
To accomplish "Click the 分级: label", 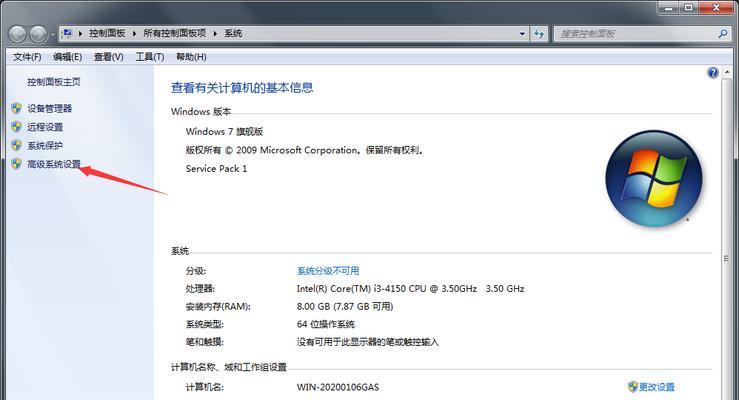I will click(x=196, y=271).
